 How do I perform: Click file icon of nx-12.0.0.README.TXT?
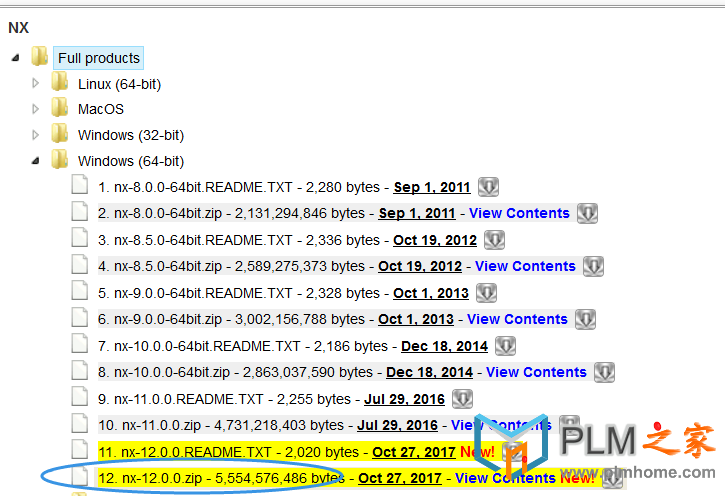(80, 449)
